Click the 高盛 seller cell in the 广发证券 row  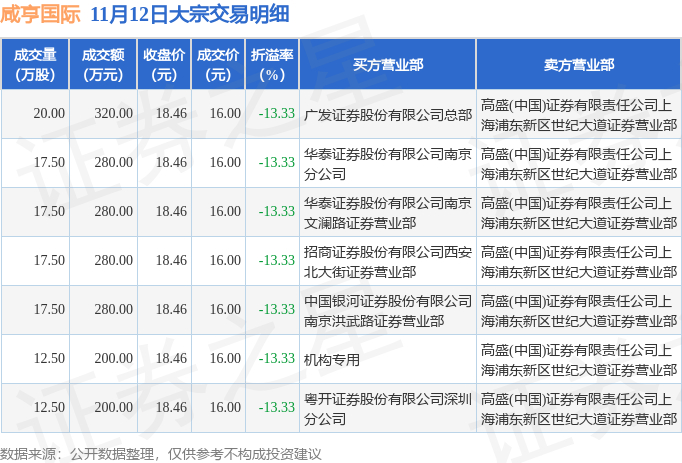coord(579,115)
